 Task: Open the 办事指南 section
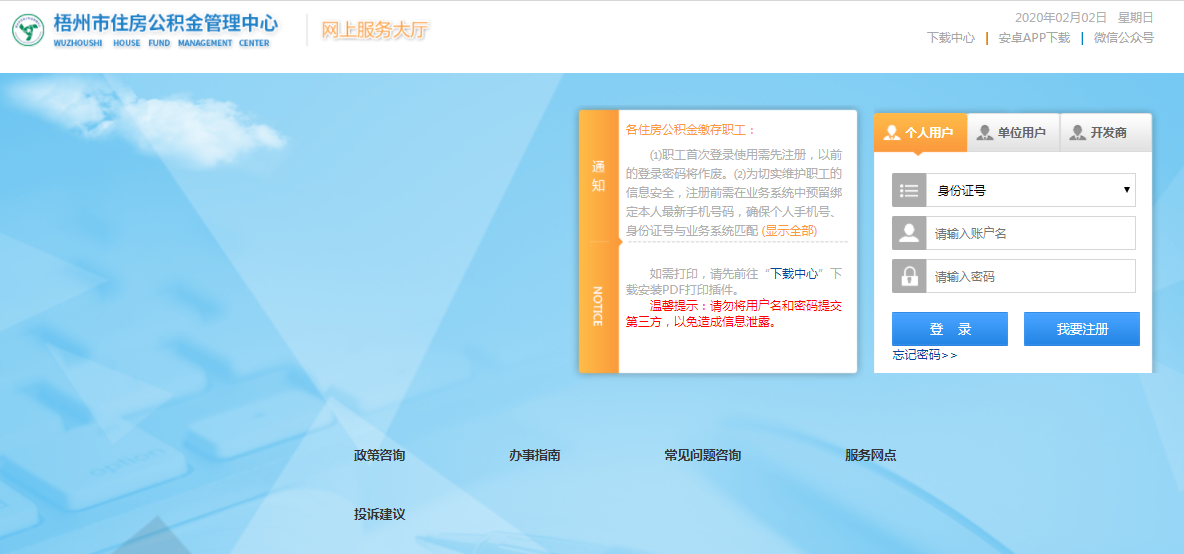tap(535, 455)
